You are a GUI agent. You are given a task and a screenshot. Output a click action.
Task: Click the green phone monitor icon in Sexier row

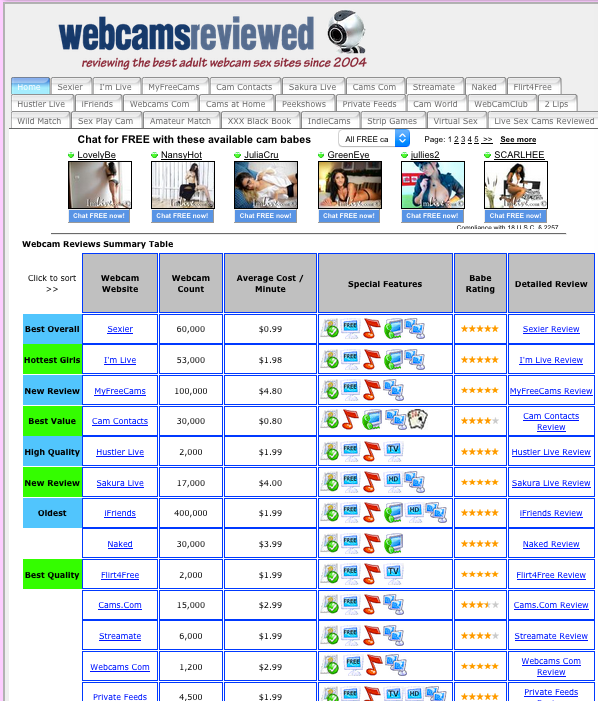coord(393,329)
